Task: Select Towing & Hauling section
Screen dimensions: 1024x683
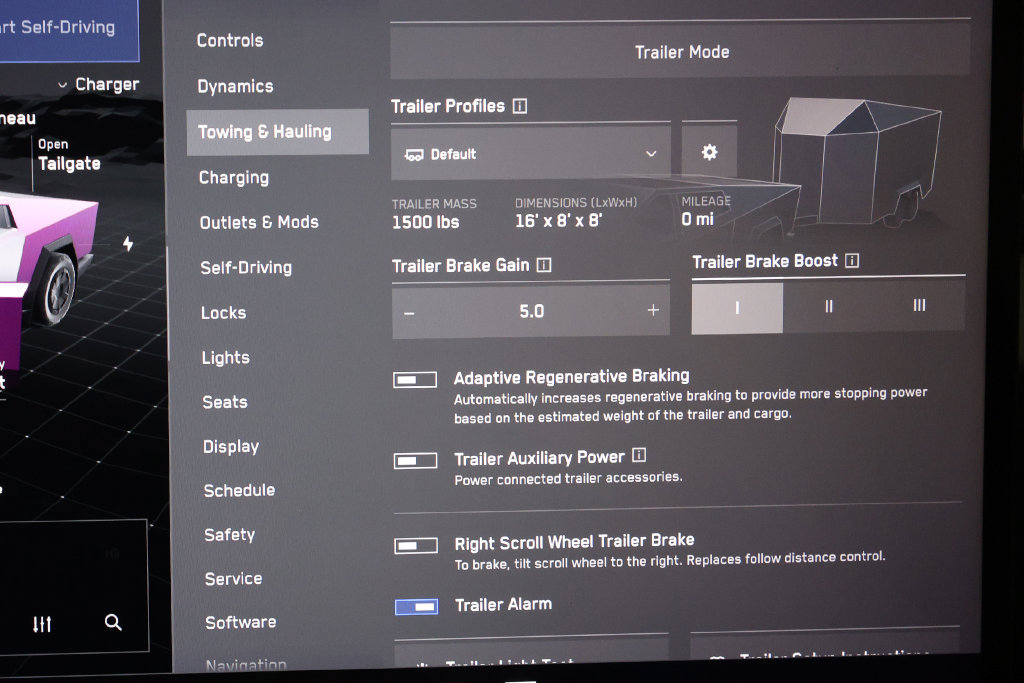Action: tap(278, 132)
